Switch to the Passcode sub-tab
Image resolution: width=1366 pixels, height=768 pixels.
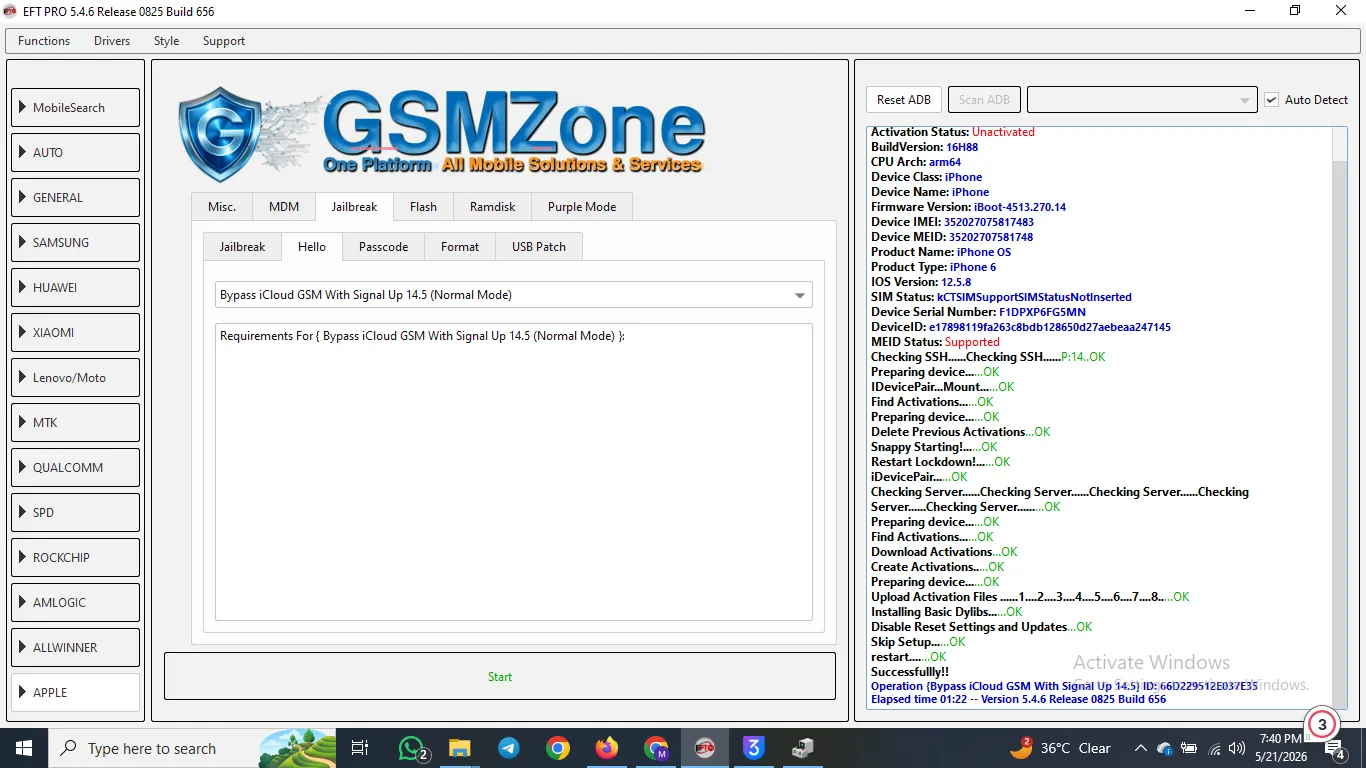(x=384, y=247)
